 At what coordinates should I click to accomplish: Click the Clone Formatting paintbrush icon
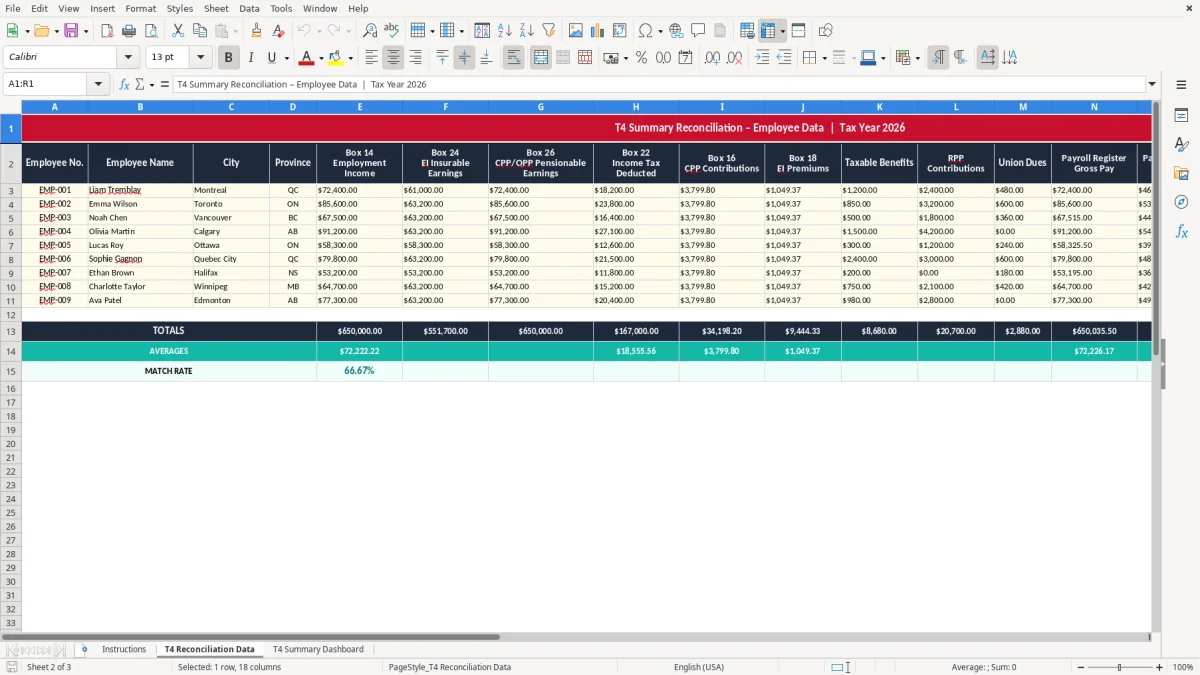point(257,31)
